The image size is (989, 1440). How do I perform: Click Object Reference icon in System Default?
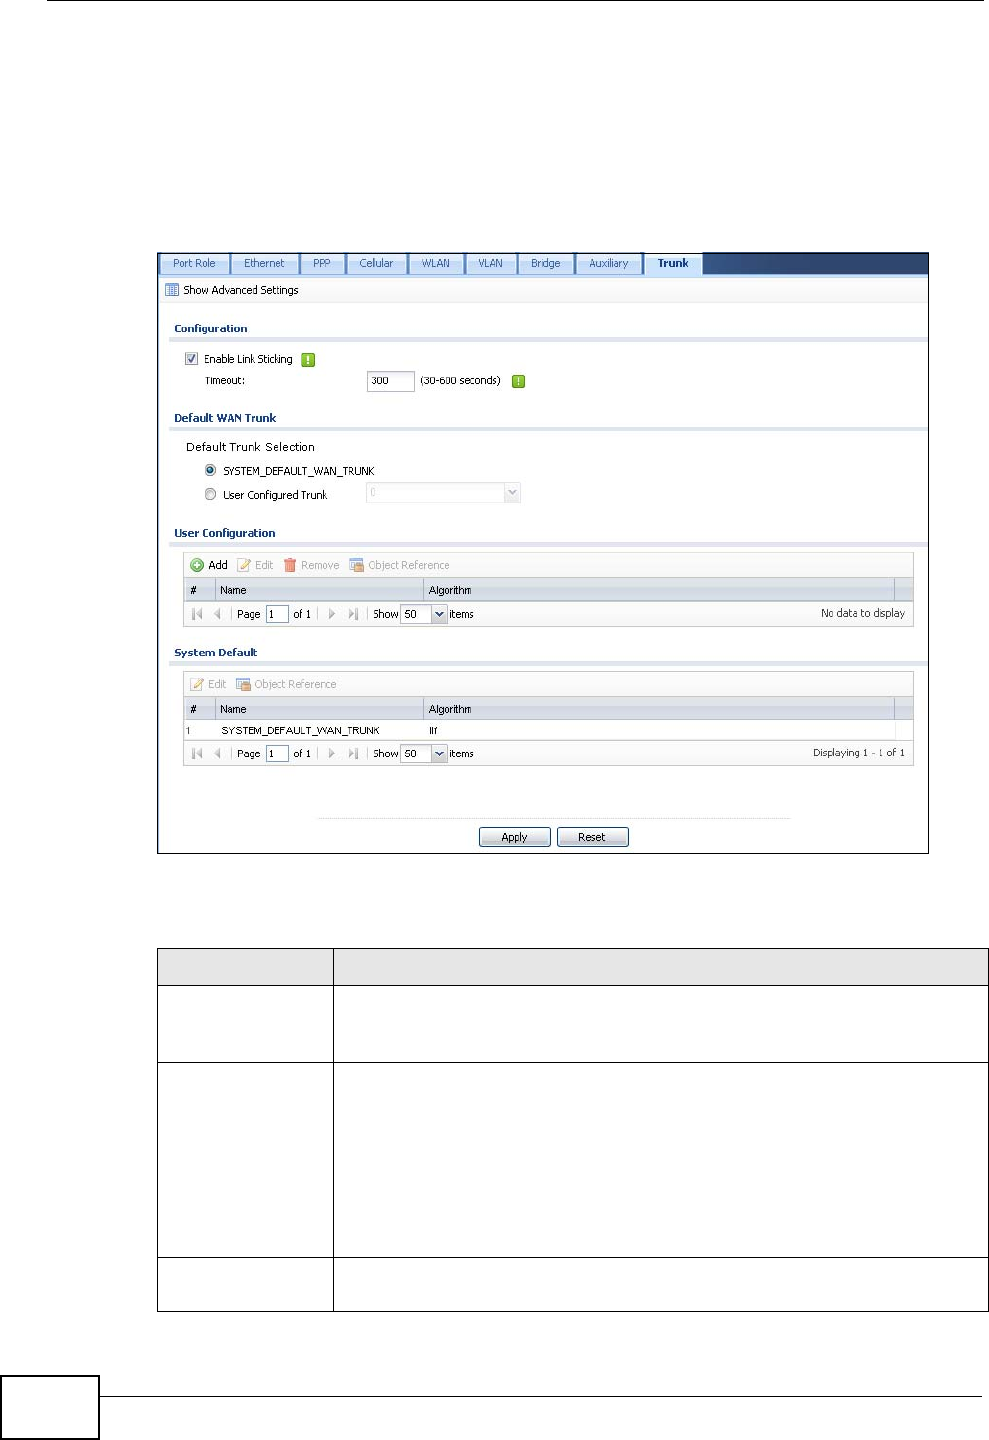[243, 684]
